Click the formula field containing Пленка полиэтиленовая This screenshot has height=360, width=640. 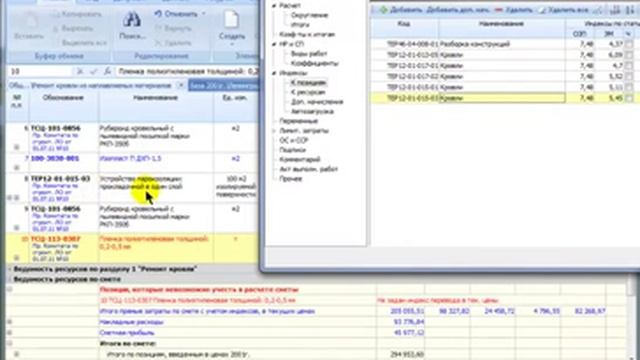click(188, 71)
